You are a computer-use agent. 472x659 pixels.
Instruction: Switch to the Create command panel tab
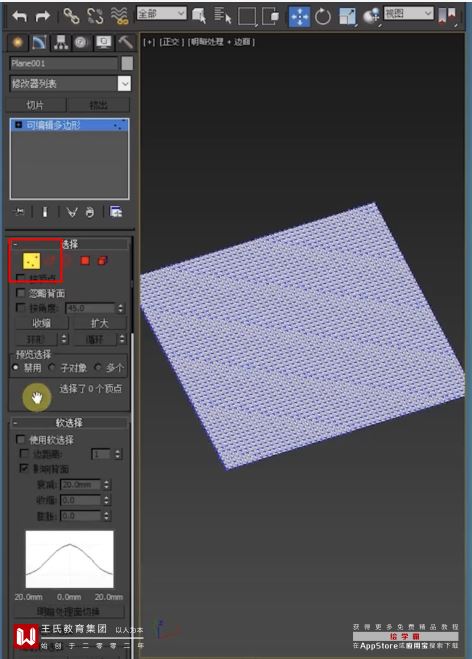point(18,42)
